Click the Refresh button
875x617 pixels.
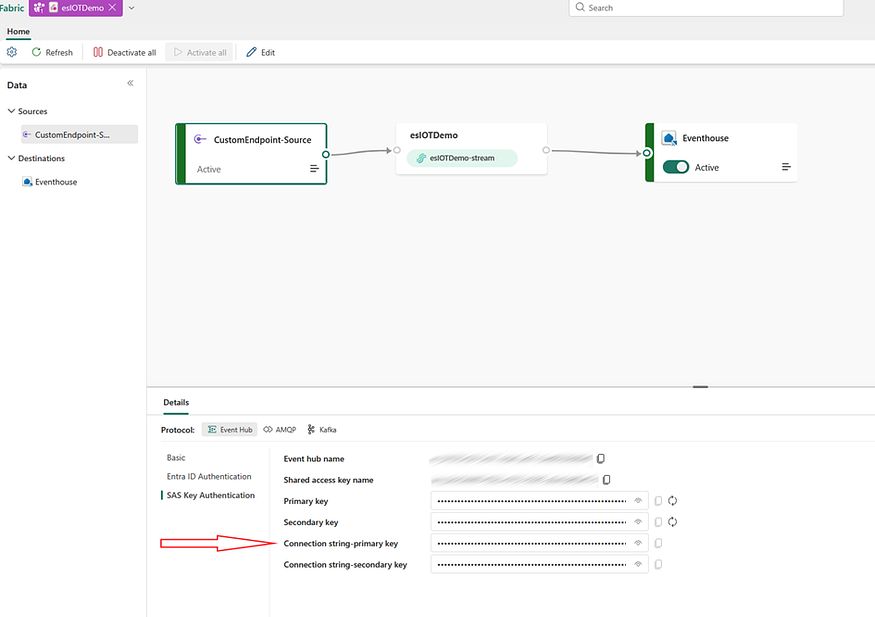tap(52, 52)
